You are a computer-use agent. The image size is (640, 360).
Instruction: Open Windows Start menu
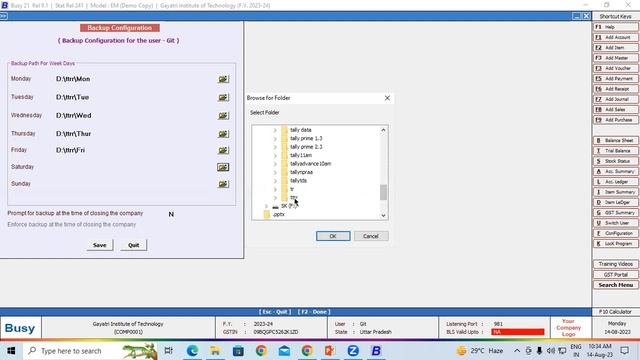coord(11,351)
